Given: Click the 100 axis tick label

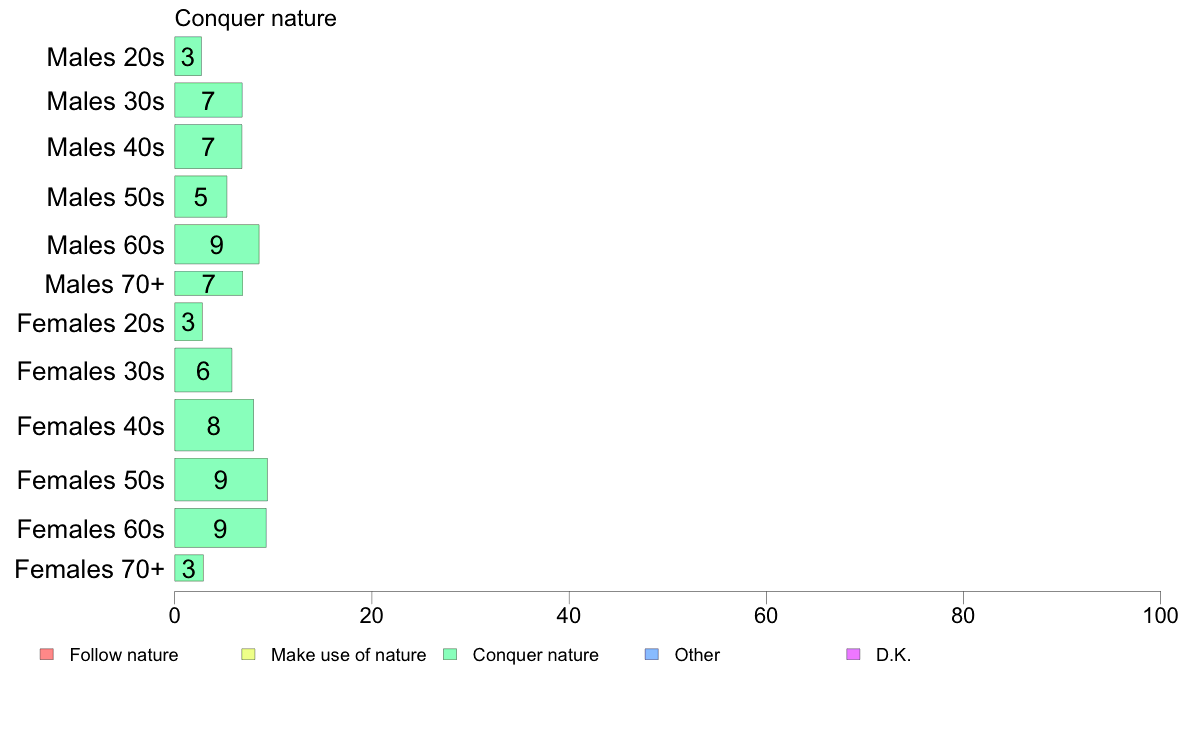Looking at the screenshot, I should 1160,615.
